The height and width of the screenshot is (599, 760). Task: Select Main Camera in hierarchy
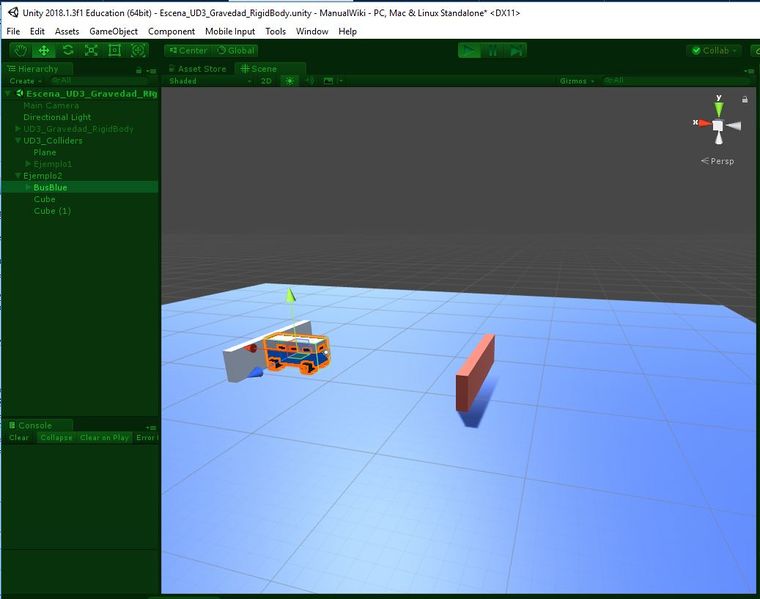51,106
